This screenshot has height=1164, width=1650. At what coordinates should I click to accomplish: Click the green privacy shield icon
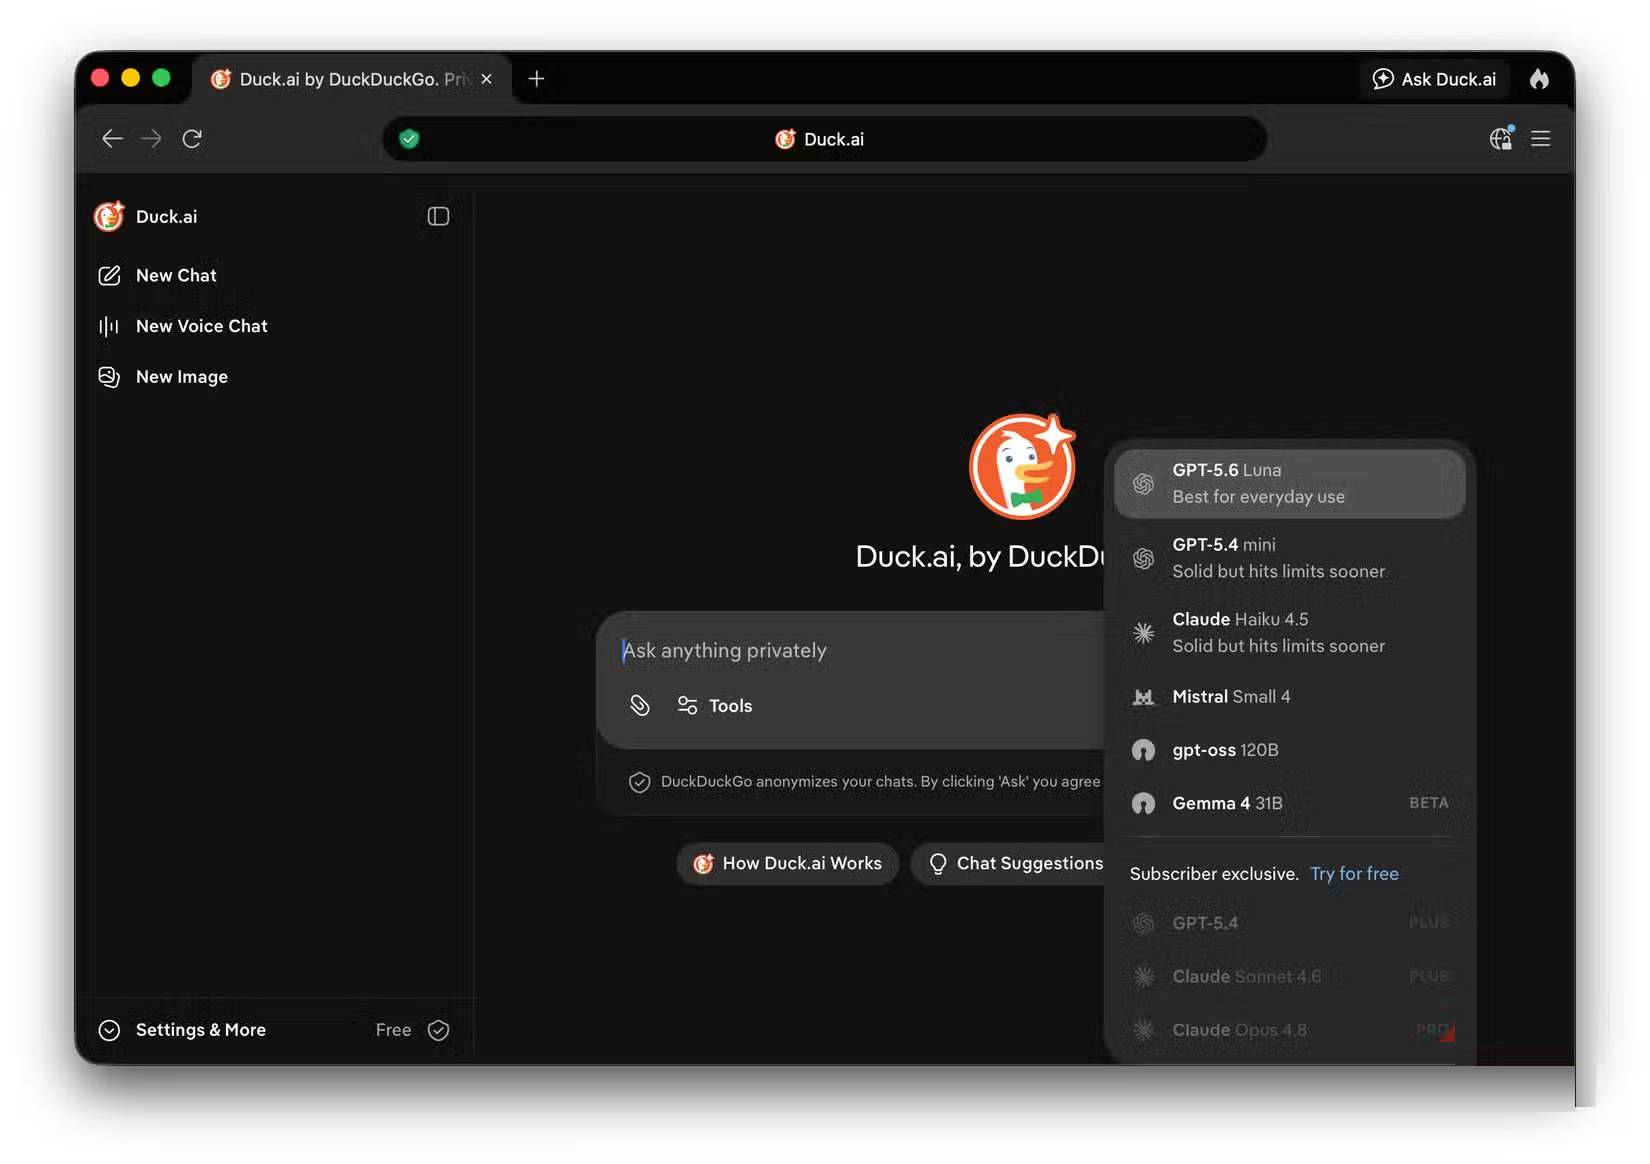tap(409, 139)
